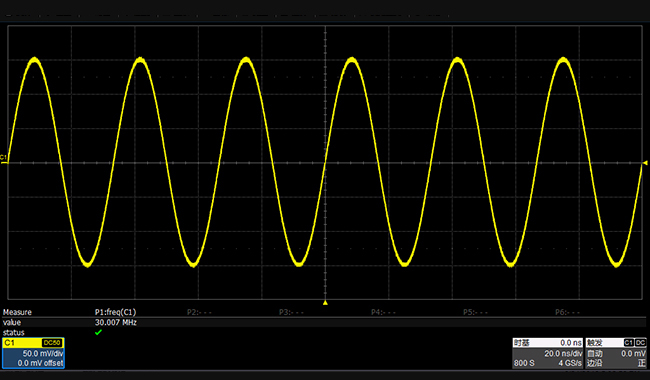This screenshot has height=380, width=650.
Task: Click the trigger delay marker below the grid
Action: point(325,303)
